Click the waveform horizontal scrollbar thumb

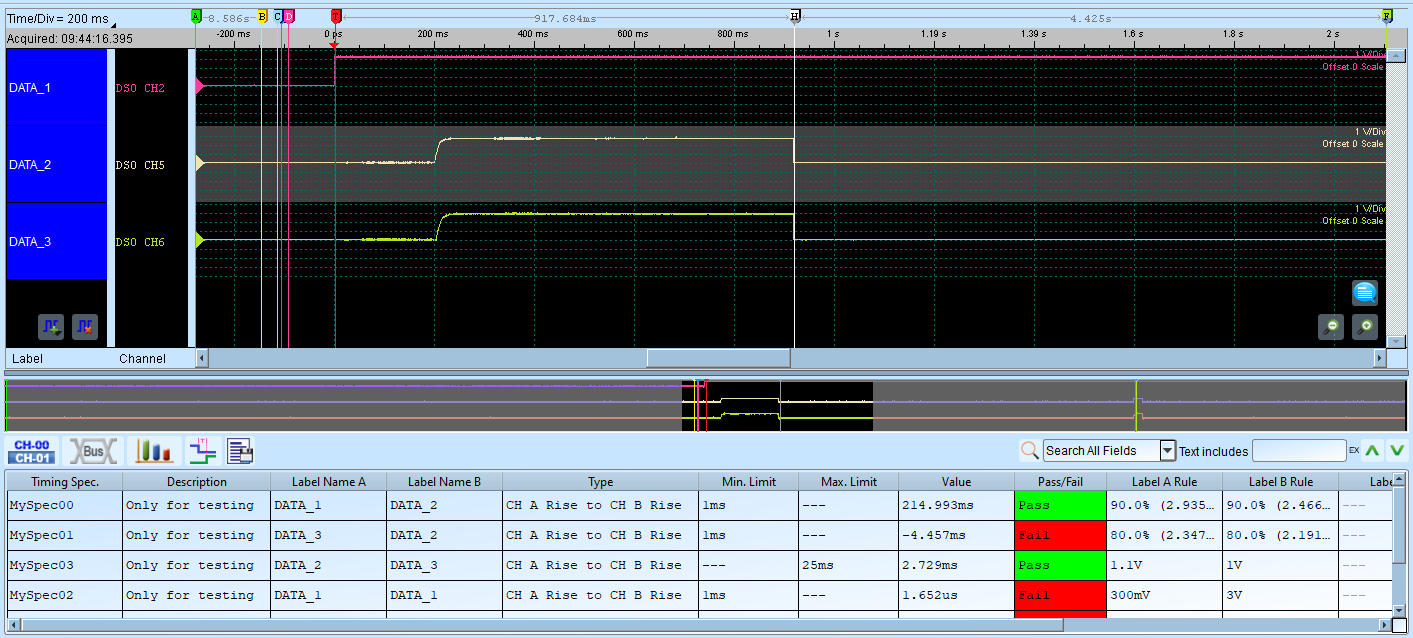(718, 358)
